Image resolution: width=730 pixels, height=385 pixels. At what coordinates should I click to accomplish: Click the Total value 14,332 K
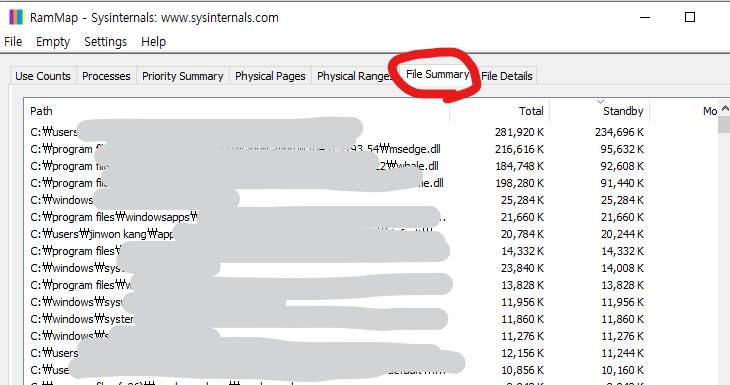(522, 251)
